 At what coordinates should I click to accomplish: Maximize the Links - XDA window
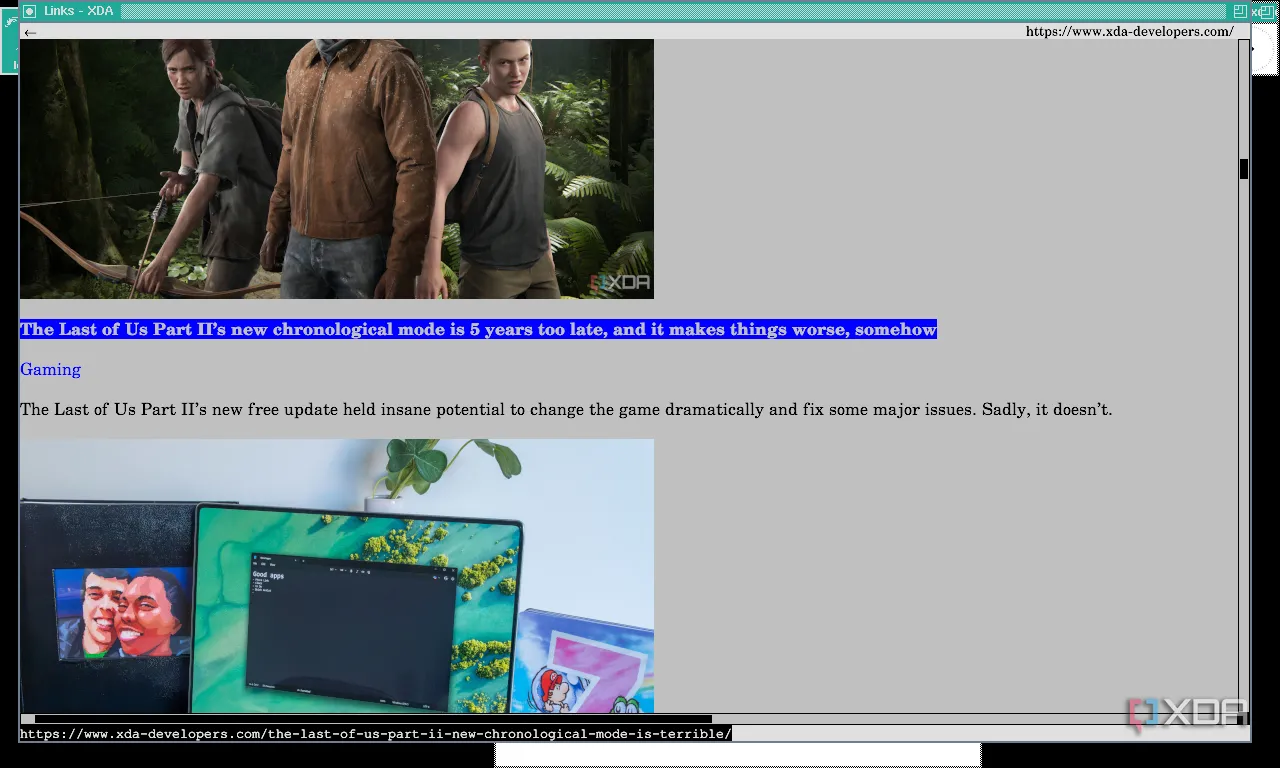pyautogui.click(x=1240, y=11)
